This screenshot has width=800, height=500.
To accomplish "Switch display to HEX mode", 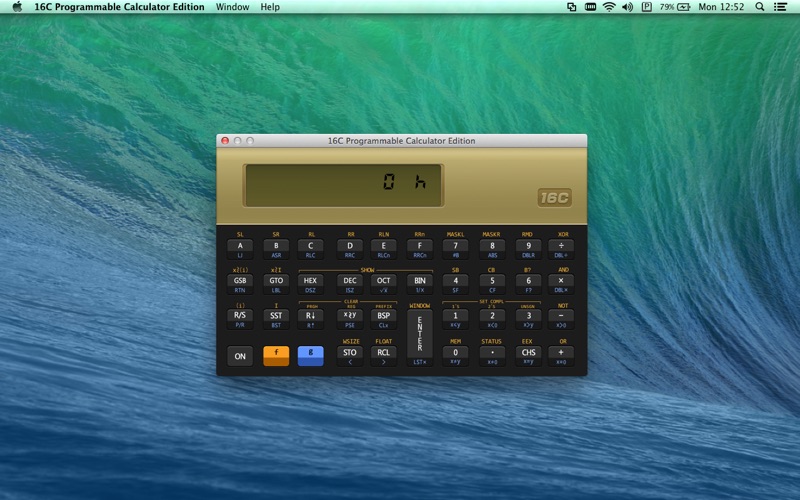I will click(310, 284).
